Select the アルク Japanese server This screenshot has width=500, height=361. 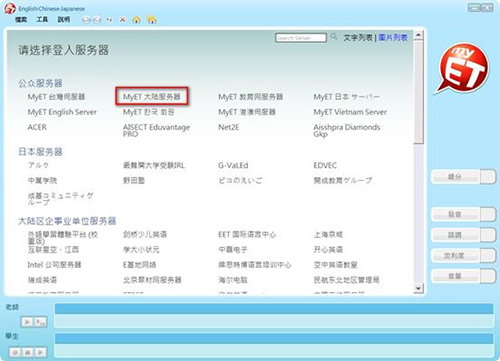coord(39,165)
